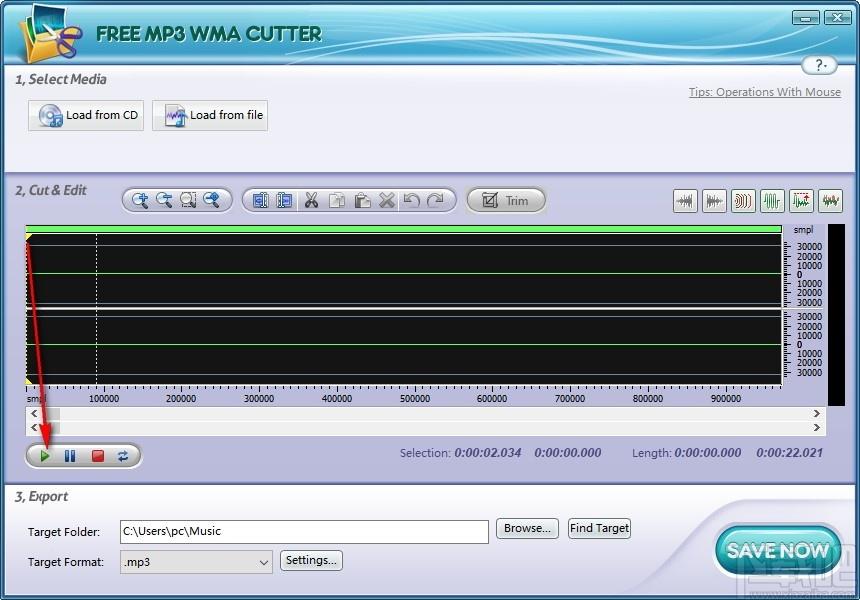
Task: Click the lower scrollbar right arrow
Action: pos(817,427)
